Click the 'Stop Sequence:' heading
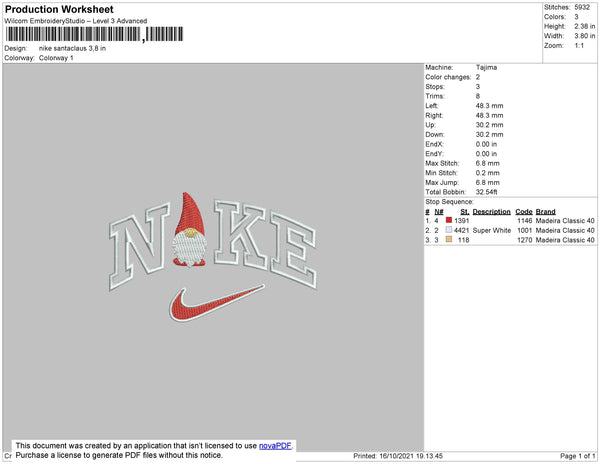This screenshot has width=600, height=464. point(449,202)
